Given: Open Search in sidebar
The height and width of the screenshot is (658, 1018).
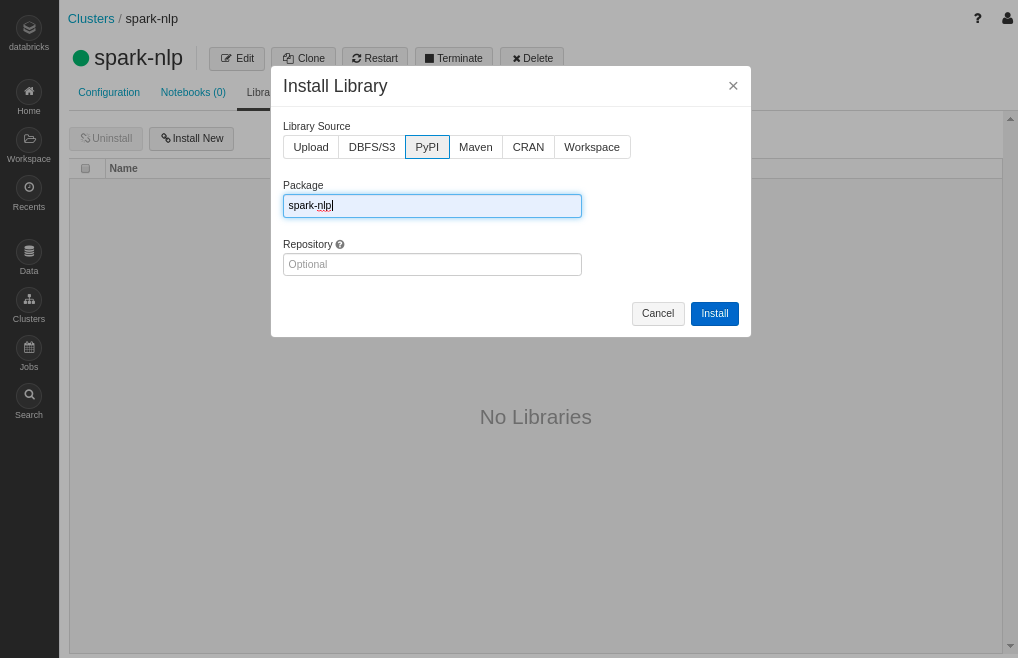Looking at the screenshot, I should 29,402.
